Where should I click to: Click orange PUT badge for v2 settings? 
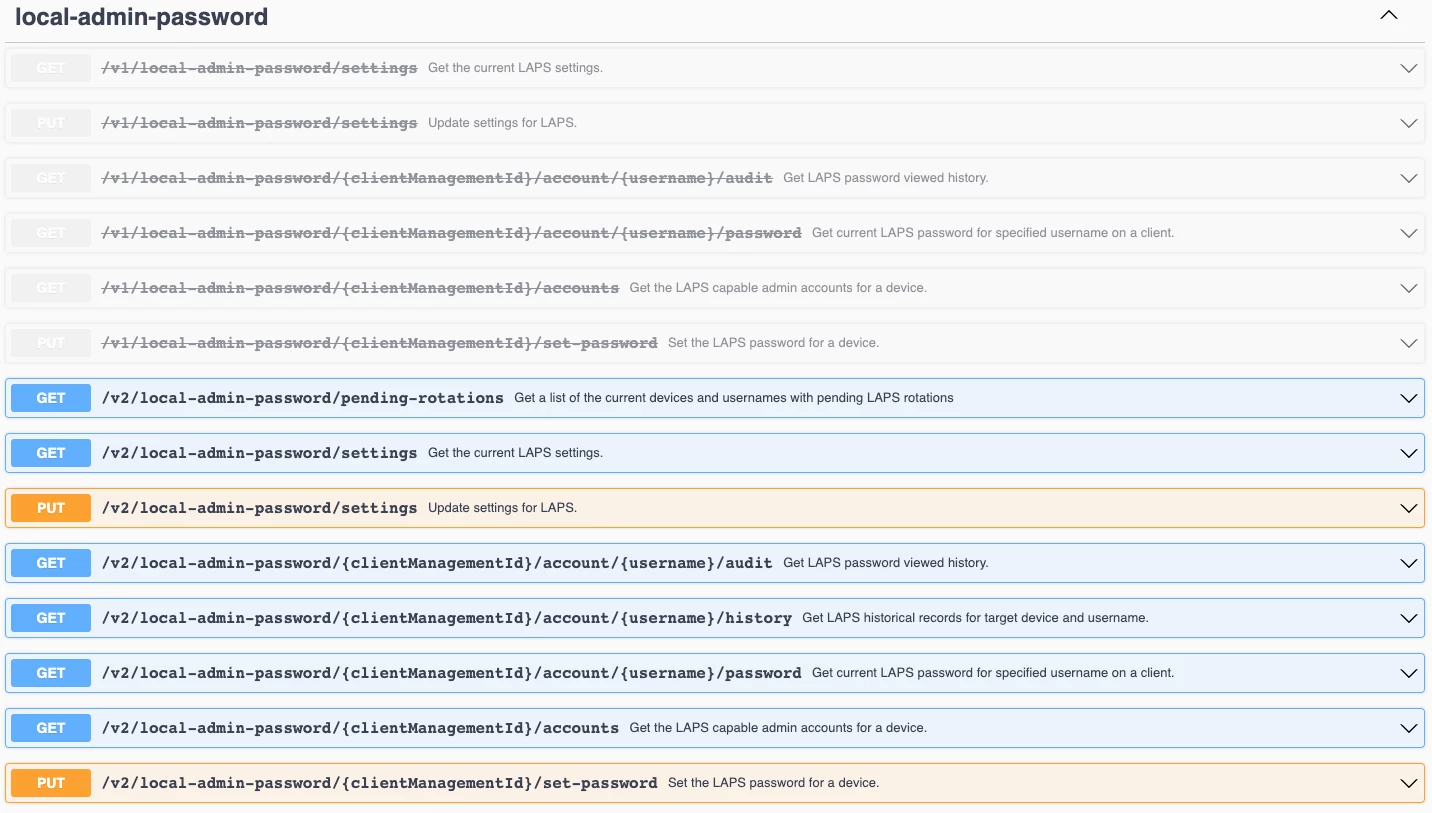click(x=51, y=508)
